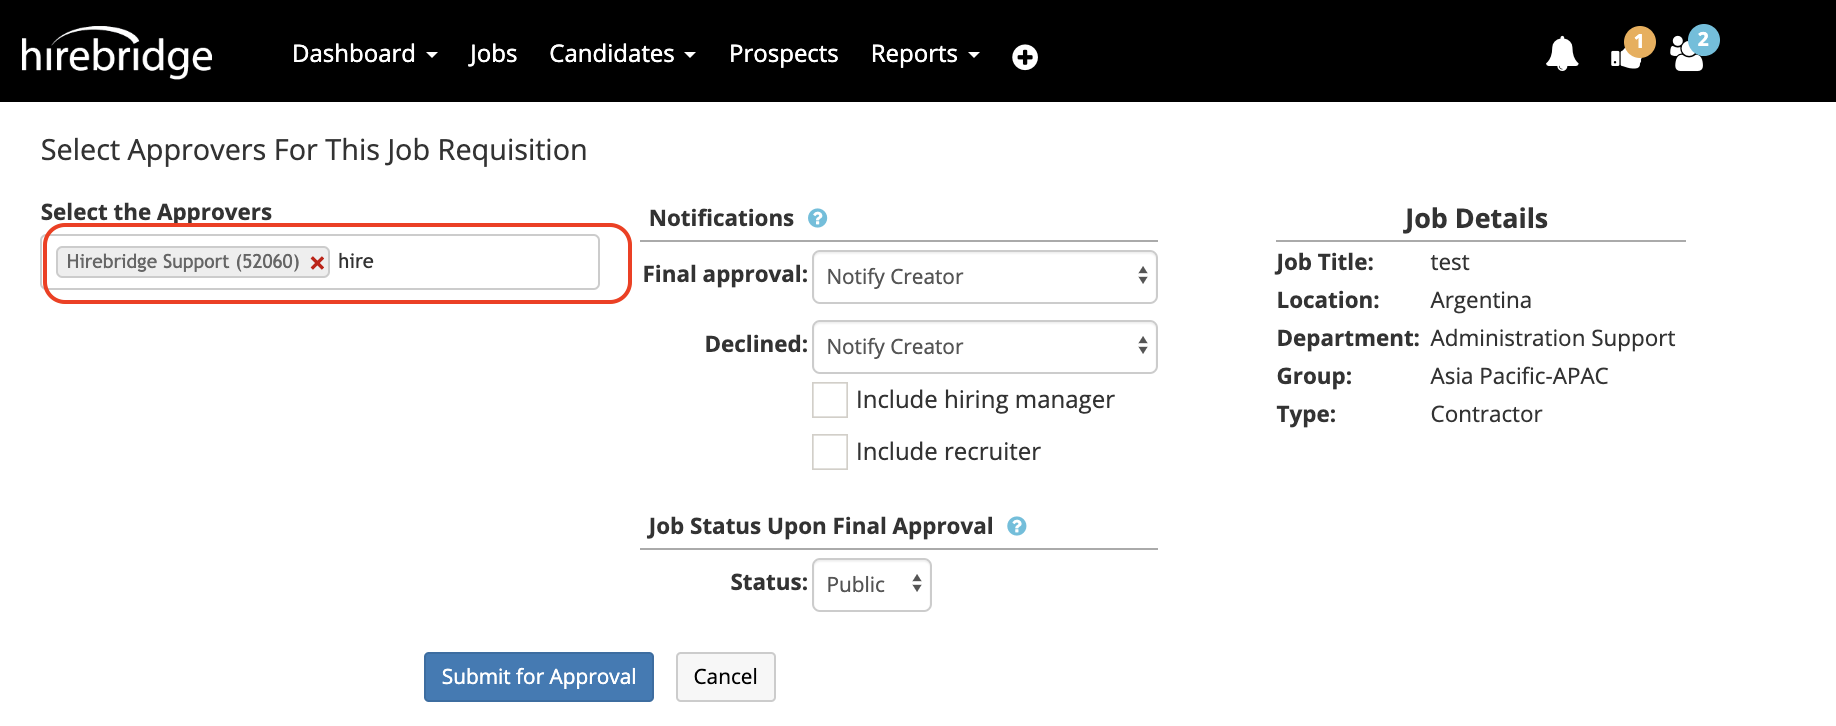Viewport: 1836px width, 726px height.
Task: Remove Hirebridge Support approver with red X
Action: [317, 263]
